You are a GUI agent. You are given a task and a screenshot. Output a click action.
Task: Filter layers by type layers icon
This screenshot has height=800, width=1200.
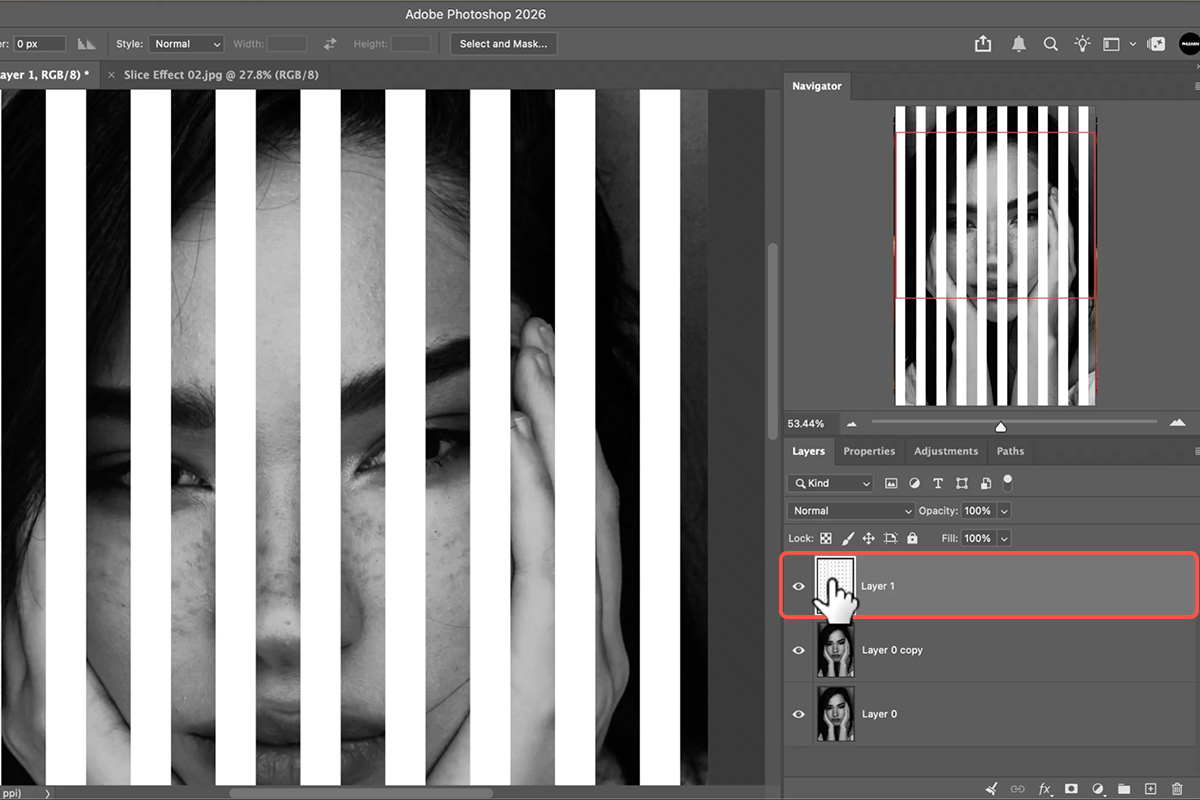938,483
